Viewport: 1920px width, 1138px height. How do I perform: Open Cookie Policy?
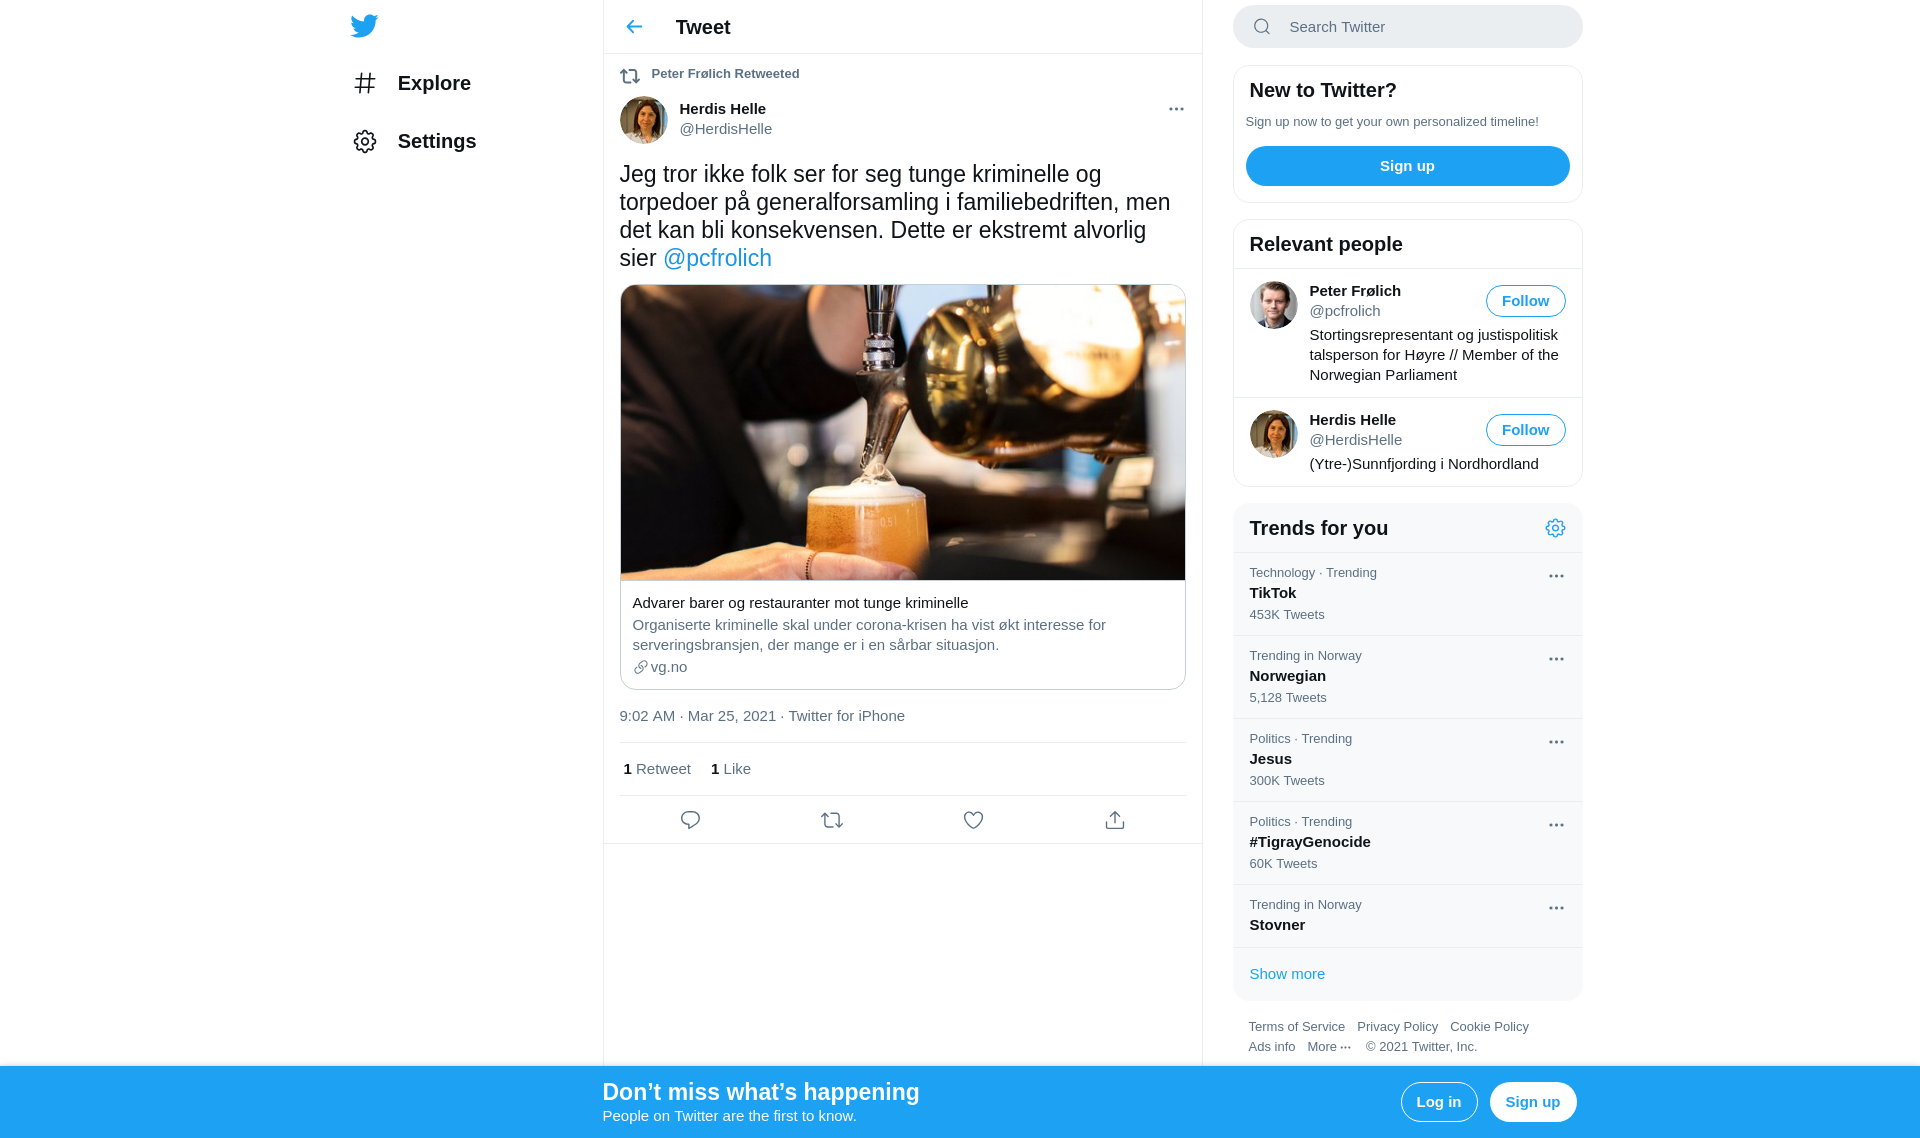[1489, 1027]
